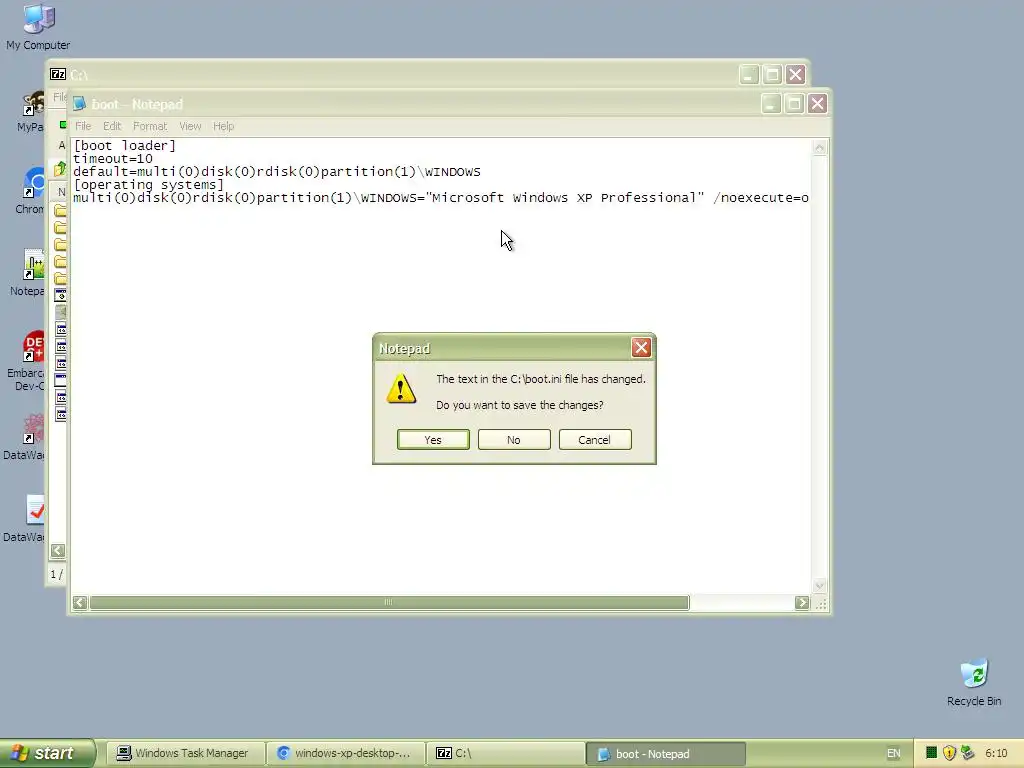Viewport: 1024px width, 768px height.
Task: Click the Safely Remove Hardware tray icon
Action: 967,753
